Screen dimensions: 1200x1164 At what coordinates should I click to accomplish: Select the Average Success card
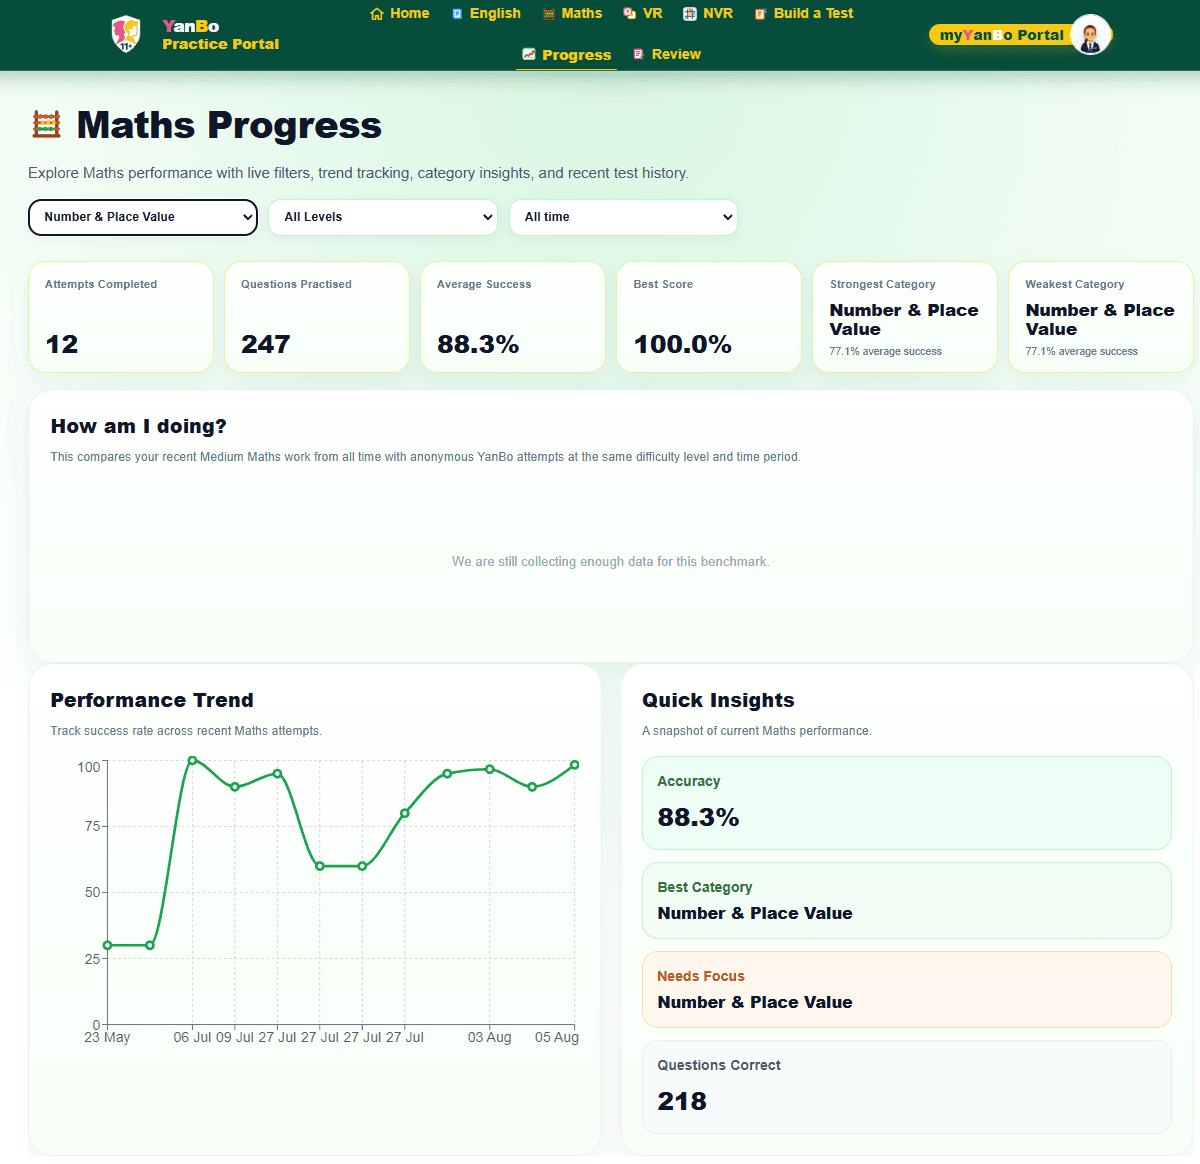coord(513,317)
